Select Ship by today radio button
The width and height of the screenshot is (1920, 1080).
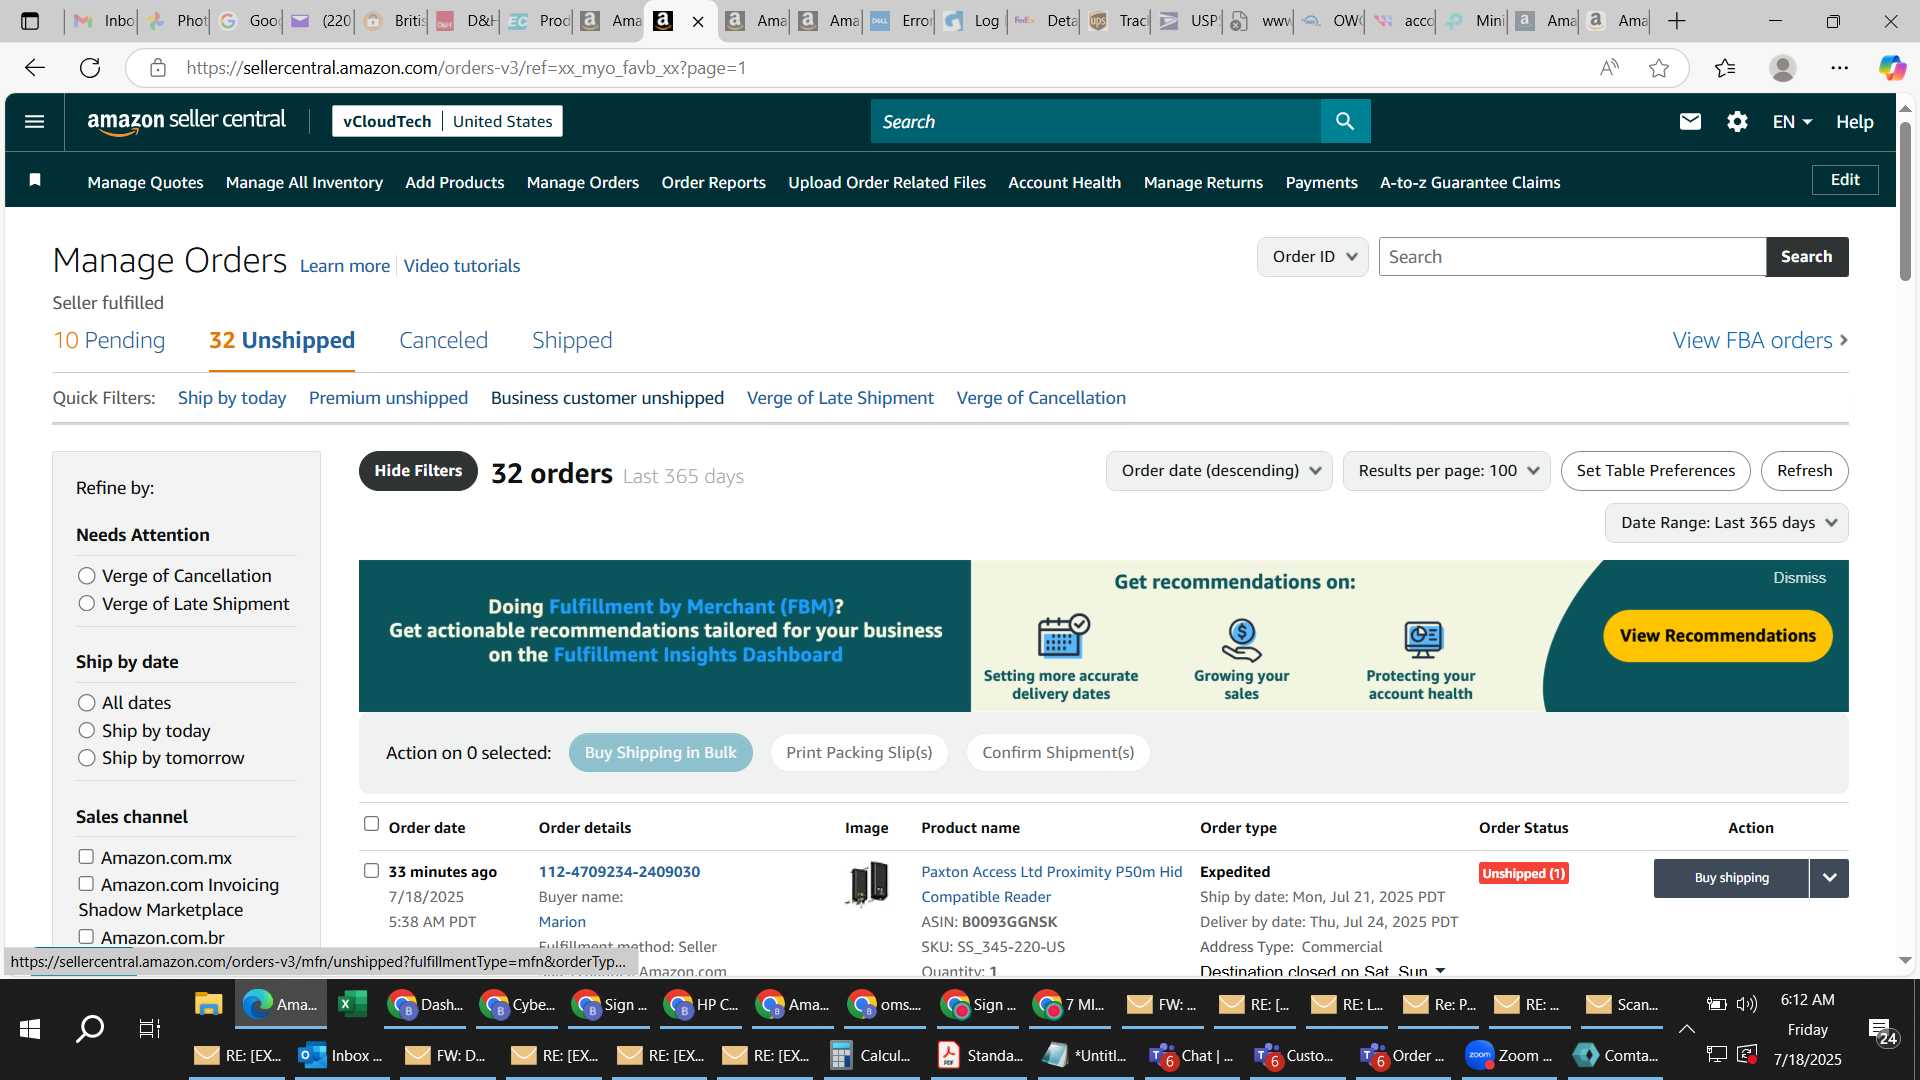pyautogui.click(x=87, y=731)
